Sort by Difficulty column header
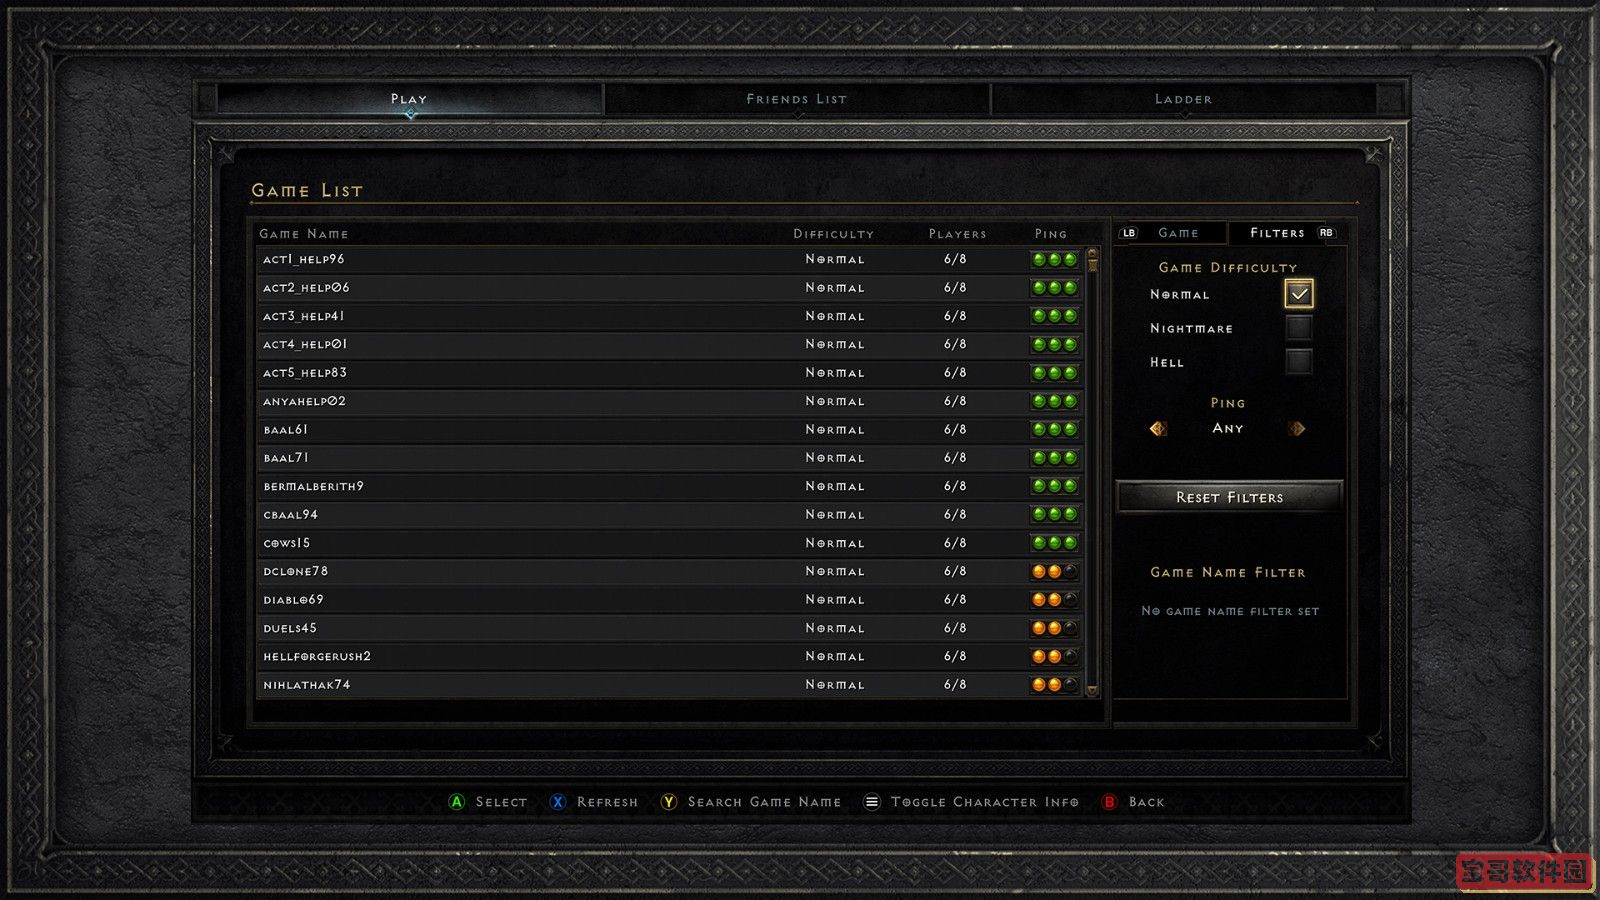The width and height of the screenshot is (1600, 900). point(834,234)
